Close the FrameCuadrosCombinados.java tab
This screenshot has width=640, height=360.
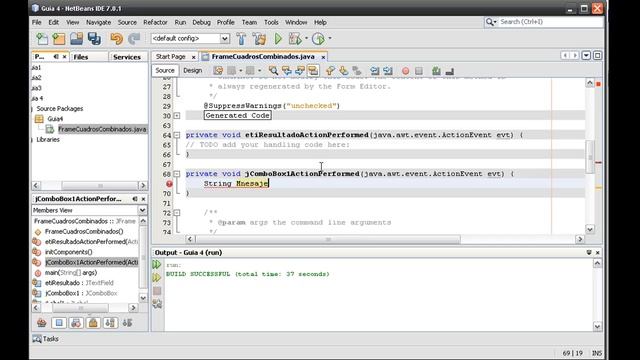click(323, 57)
